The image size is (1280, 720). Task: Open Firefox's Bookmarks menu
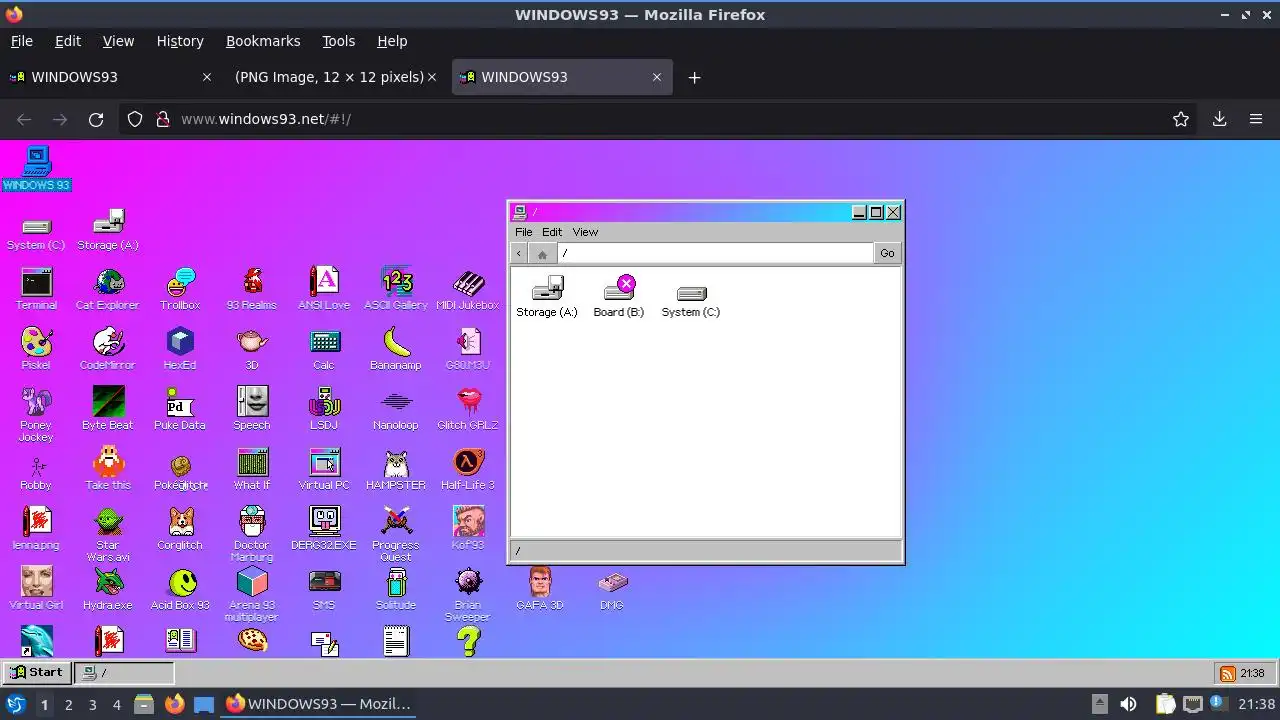click(263, 41)
